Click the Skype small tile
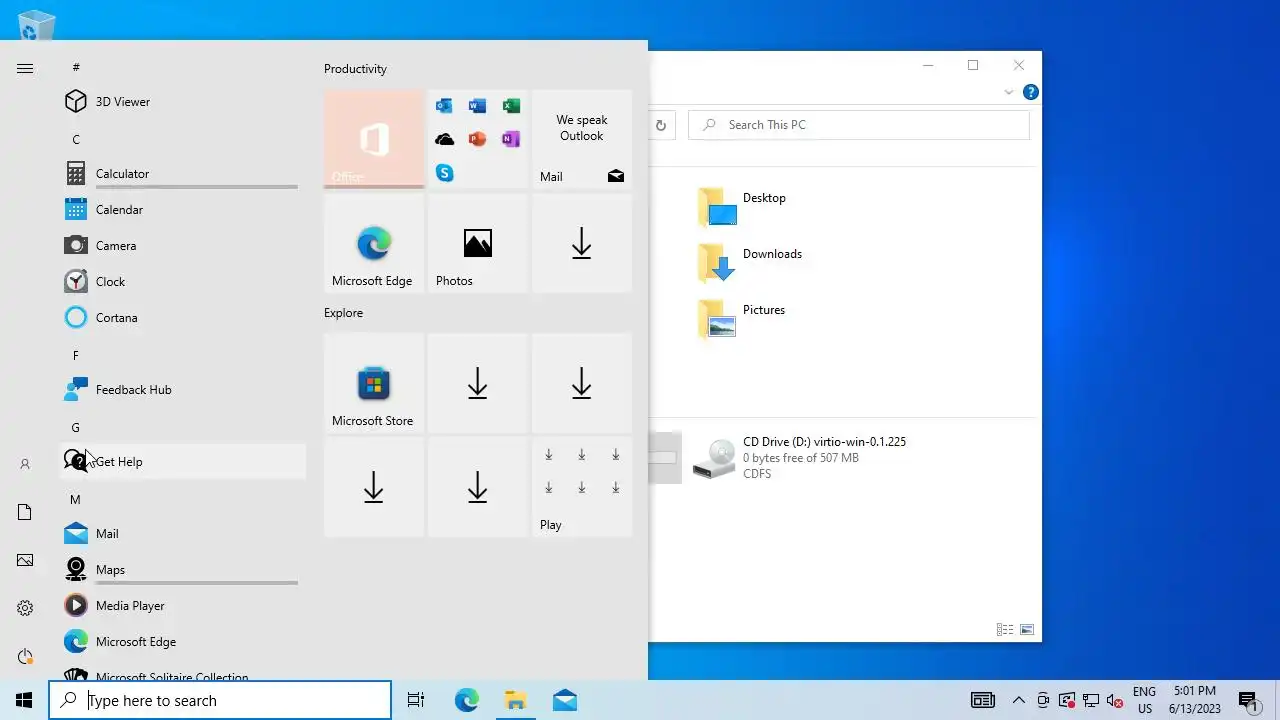This screenshot has width=1280, height=720. point(444,173)
